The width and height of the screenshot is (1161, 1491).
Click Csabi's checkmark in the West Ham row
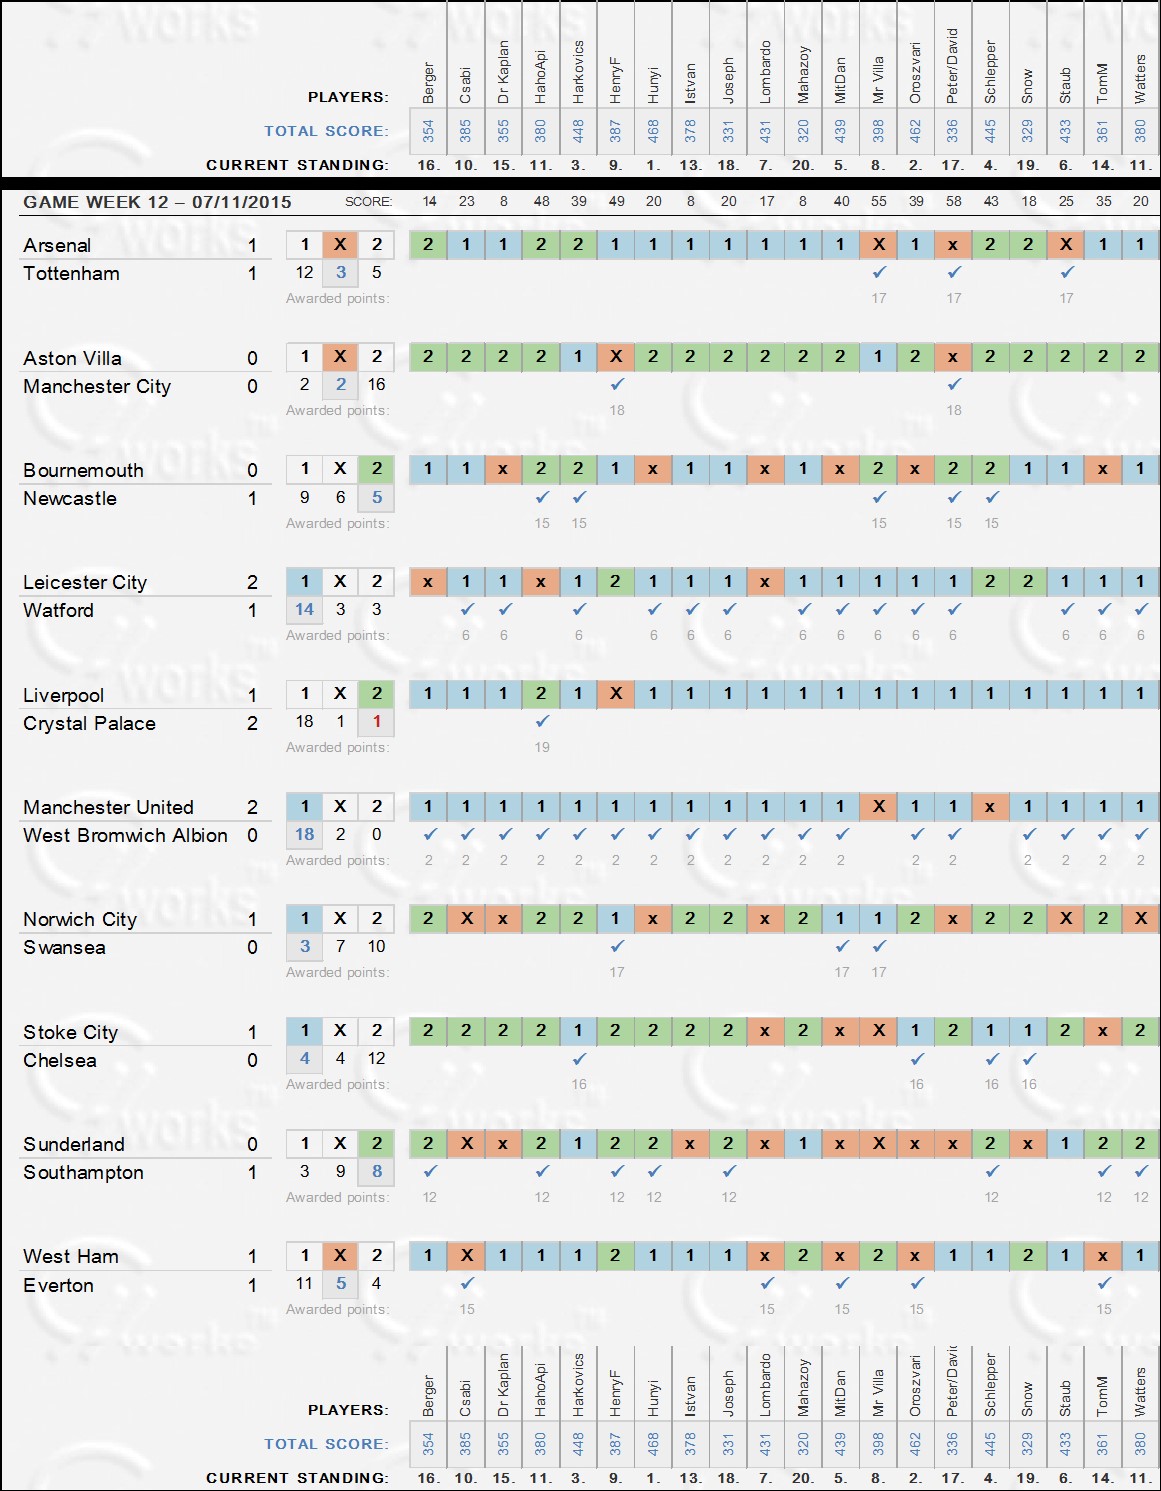(x=467, y=1283)
